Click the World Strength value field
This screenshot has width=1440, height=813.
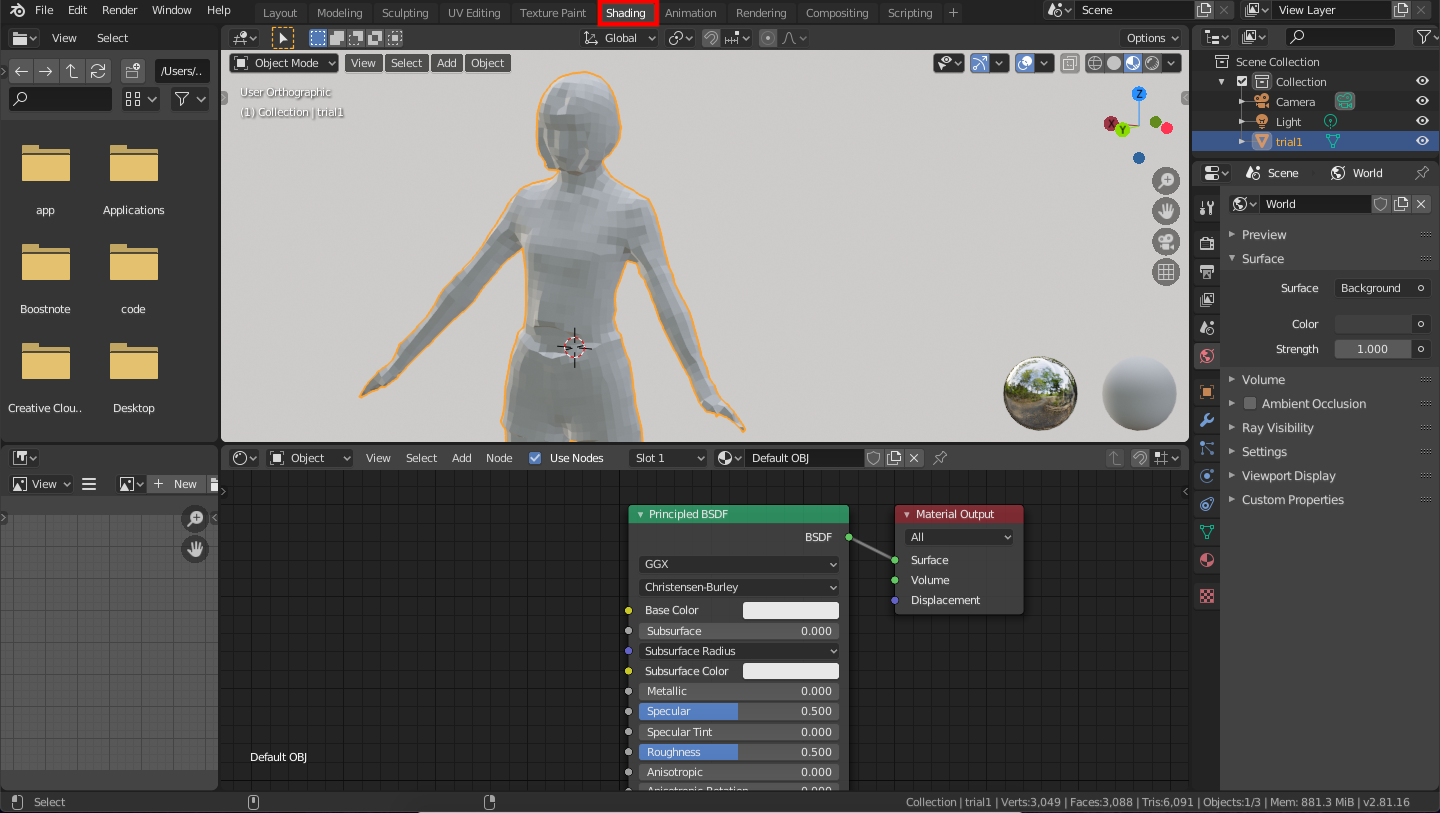pyautogui.click(x=1372, y=349)
